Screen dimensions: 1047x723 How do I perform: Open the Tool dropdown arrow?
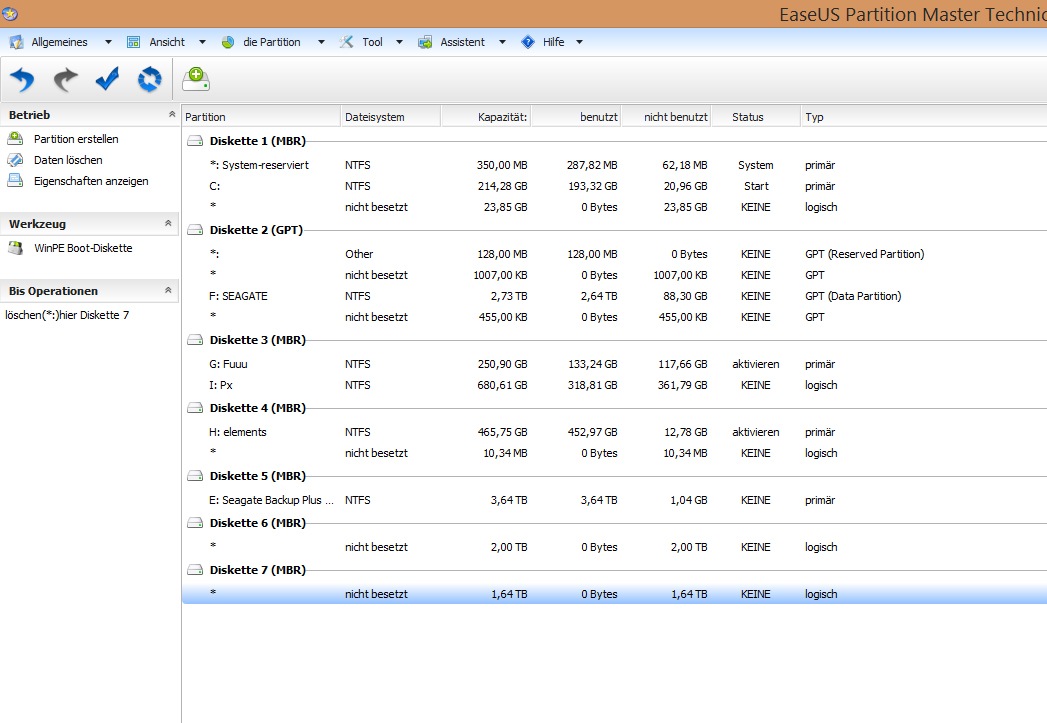pos(399,42)
